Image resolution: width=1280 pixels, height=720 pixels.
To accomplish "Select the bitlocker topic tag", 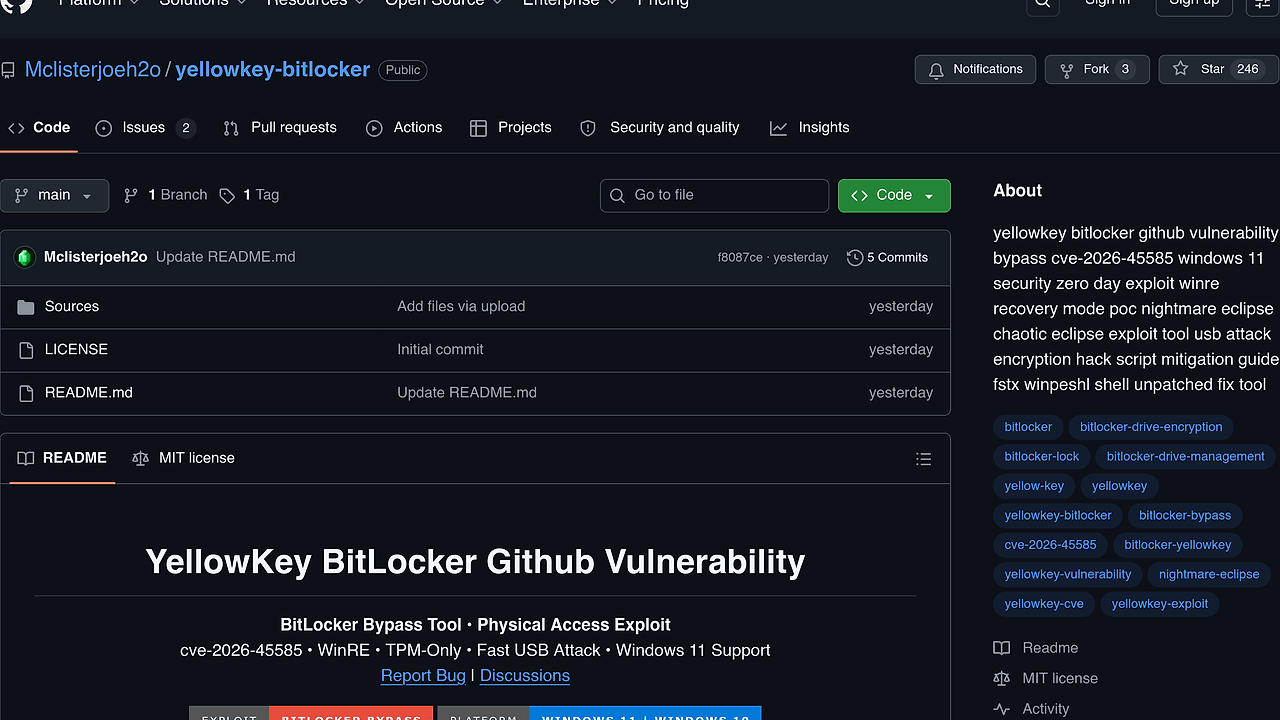I will 1028,427.
